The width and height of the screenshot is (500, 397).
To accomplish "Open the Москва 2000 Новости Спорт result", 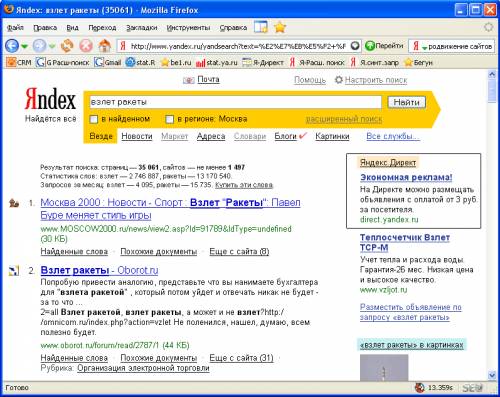I will 170,209.
